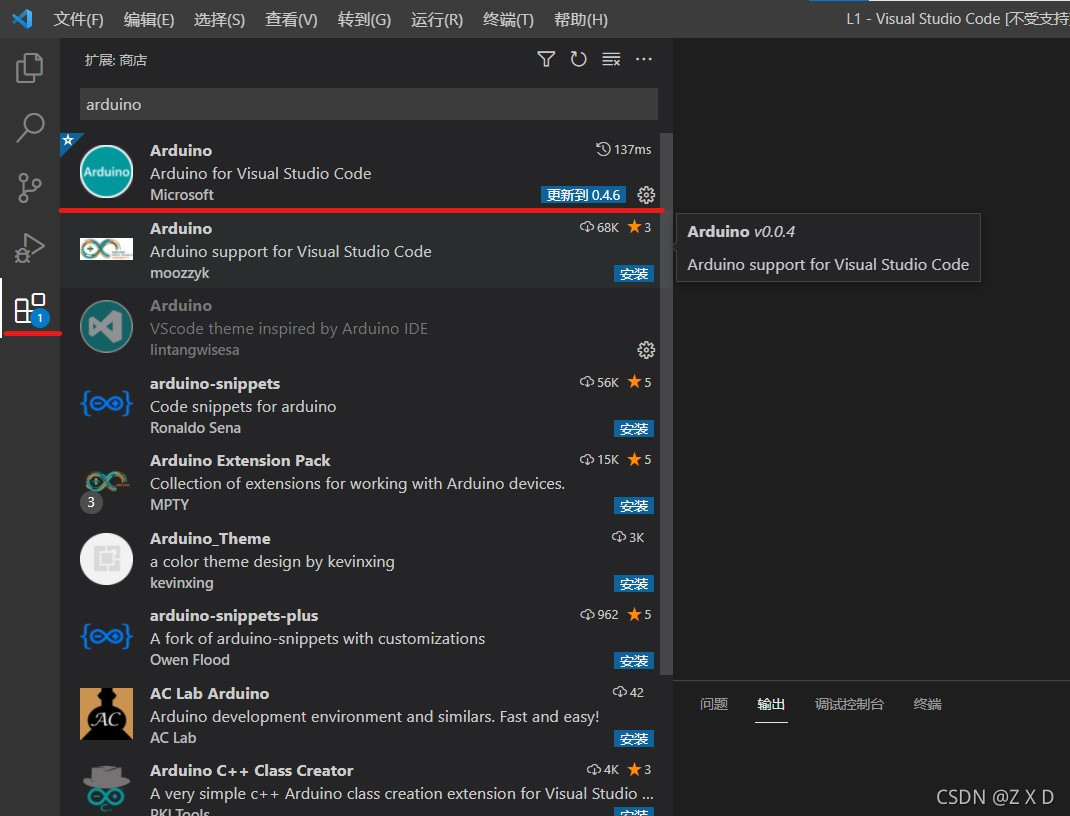Open the 帮助(H) menu
The image size is (1070, 816).
pyautogui.click(x=581, y=20)
